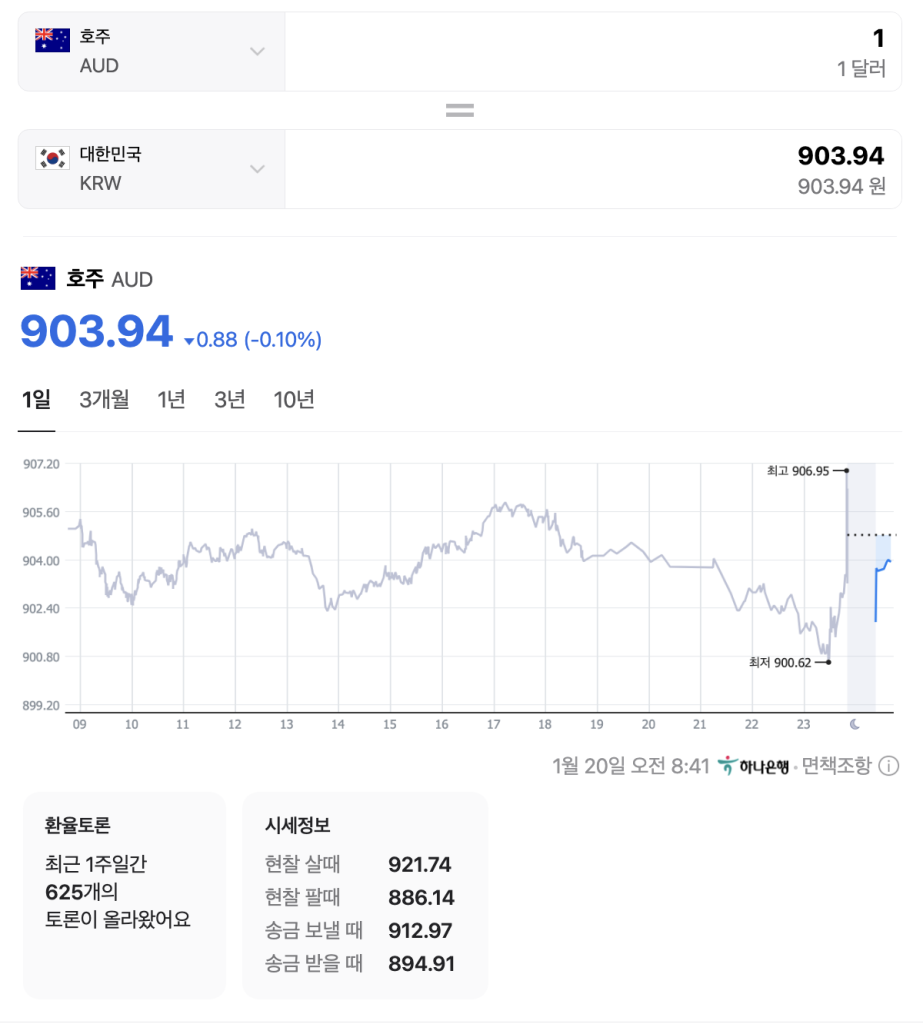Image resolution: width=923 pixels, height=1024 pixels.
Task: Open the 면책조항 disclaimer link
Action: click(837, 765)
